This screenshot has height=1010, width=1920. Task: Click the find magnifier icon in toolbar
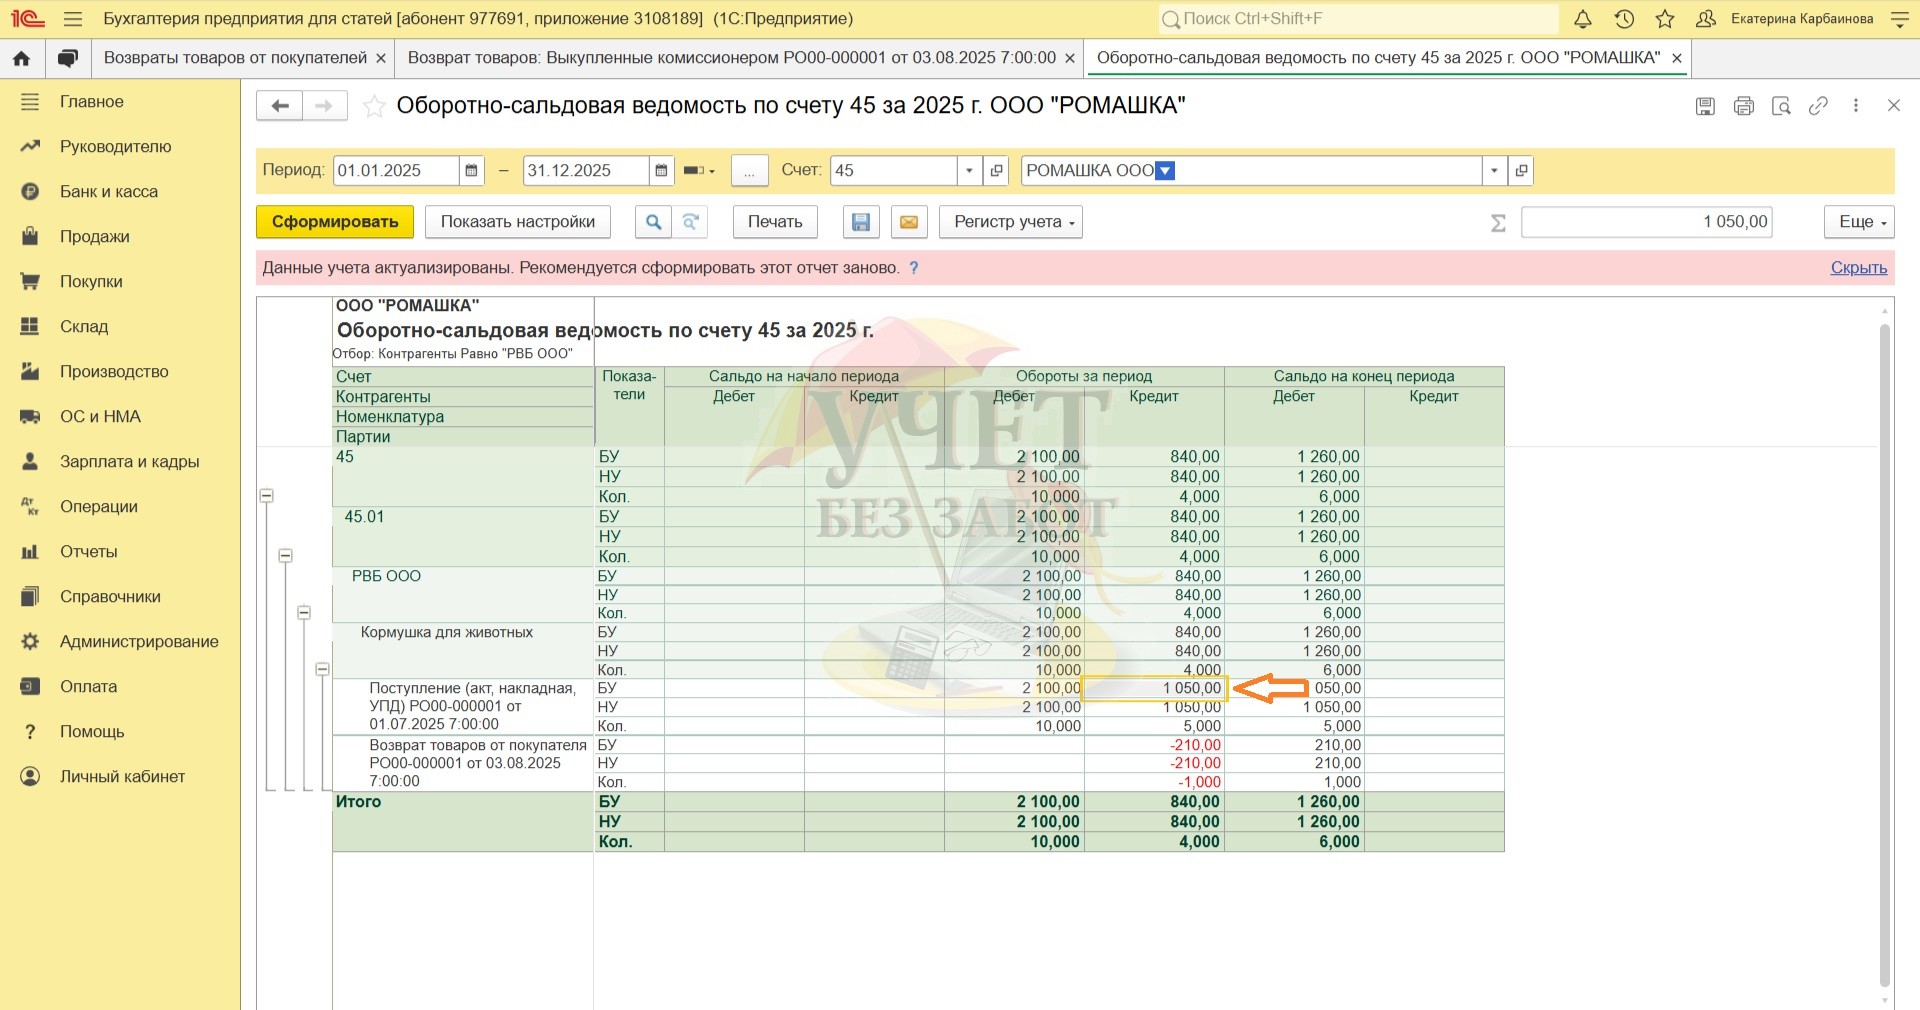coord(653,222)
